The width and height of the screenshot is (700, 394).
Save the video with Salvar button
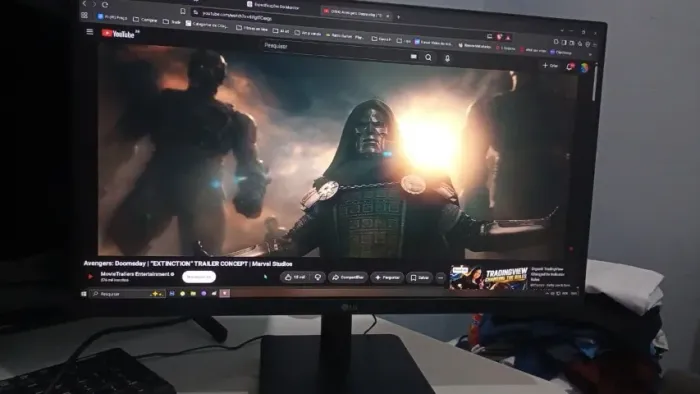point(420,278)
